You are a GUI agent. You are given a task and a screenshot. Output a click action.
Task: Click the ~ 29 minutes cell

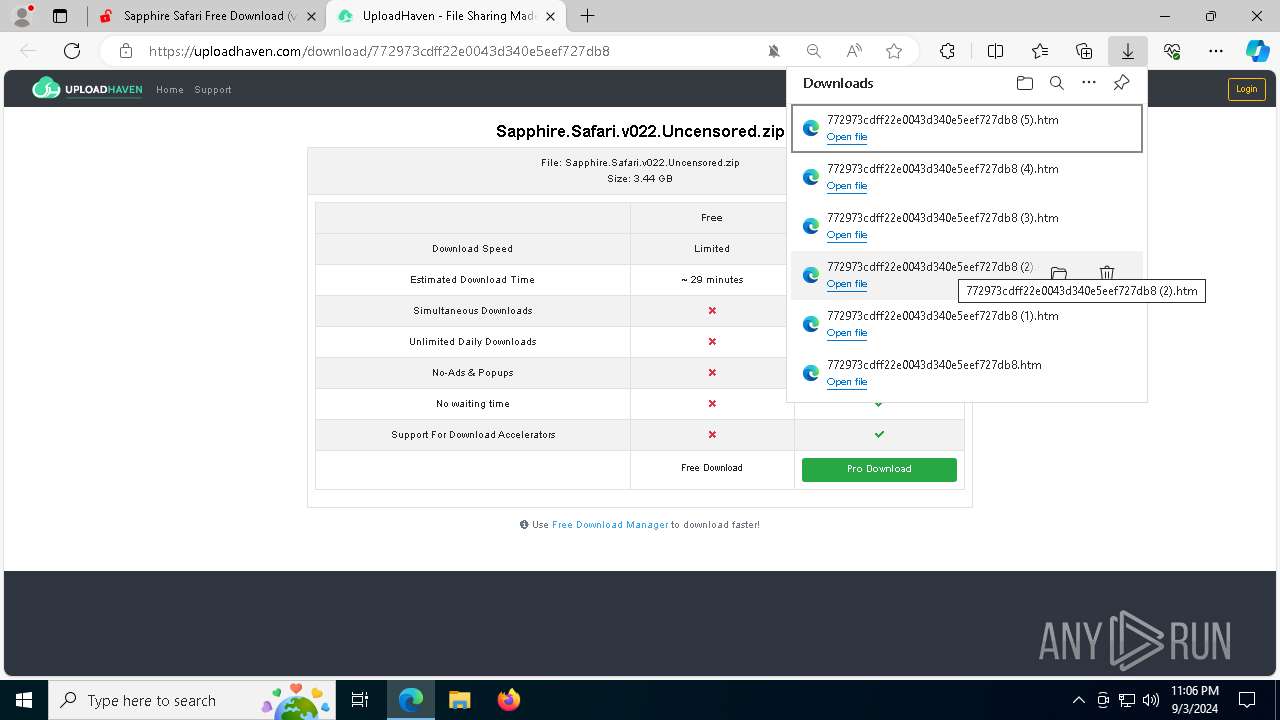712,280
